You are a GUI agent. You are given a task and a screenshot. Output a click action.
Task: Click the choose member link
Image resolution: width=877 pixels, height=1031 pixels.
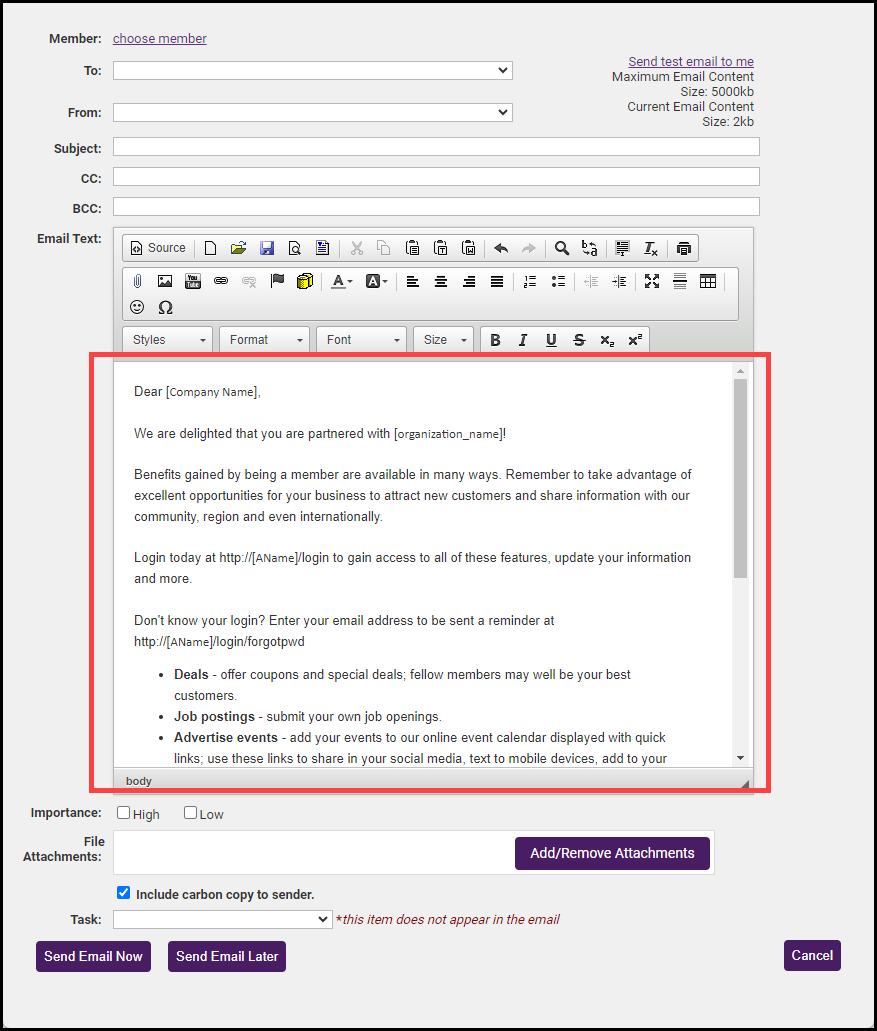(160, 39)
